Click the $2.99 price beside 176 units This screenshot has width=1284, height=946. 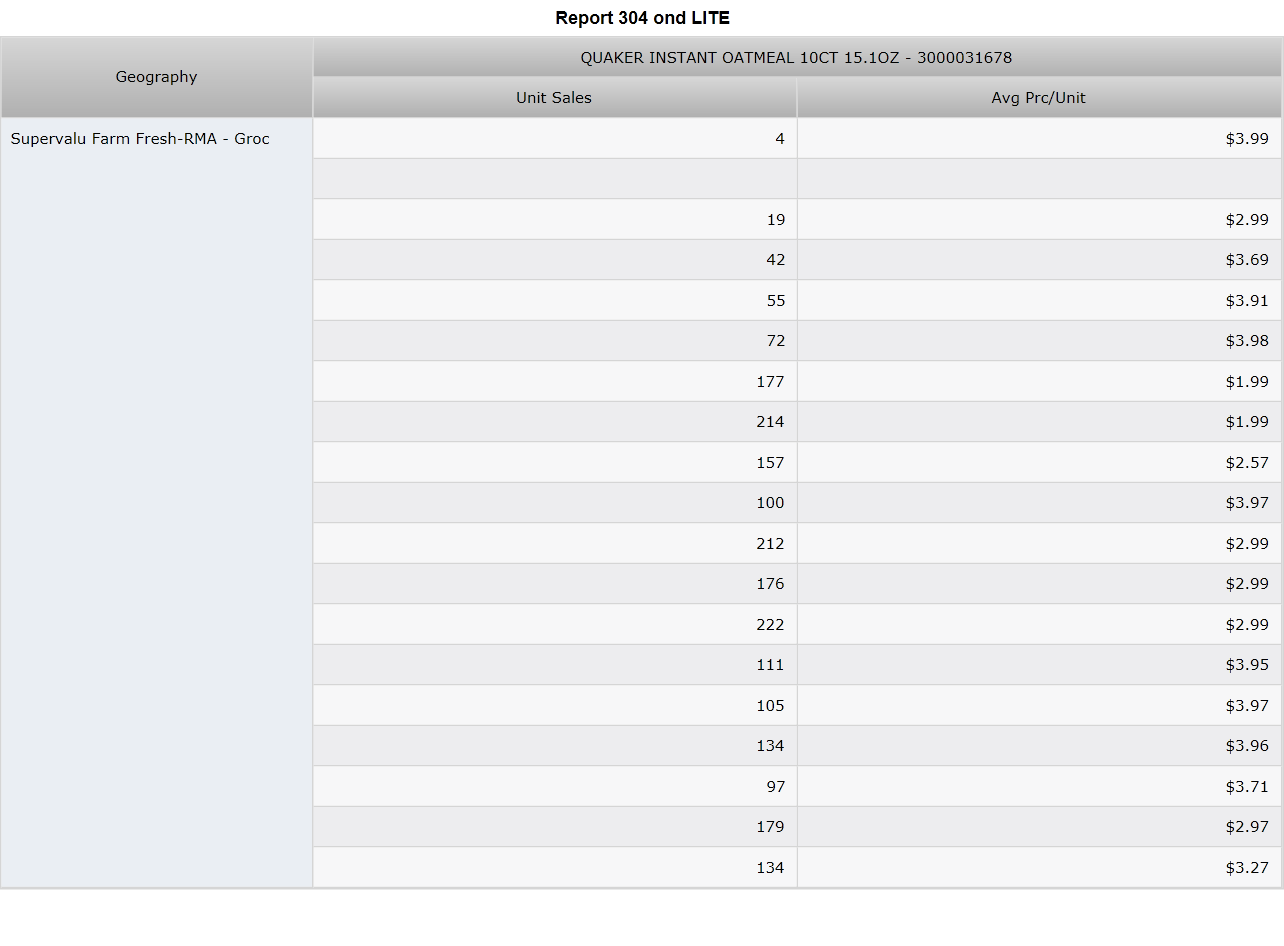[1039, 584]
